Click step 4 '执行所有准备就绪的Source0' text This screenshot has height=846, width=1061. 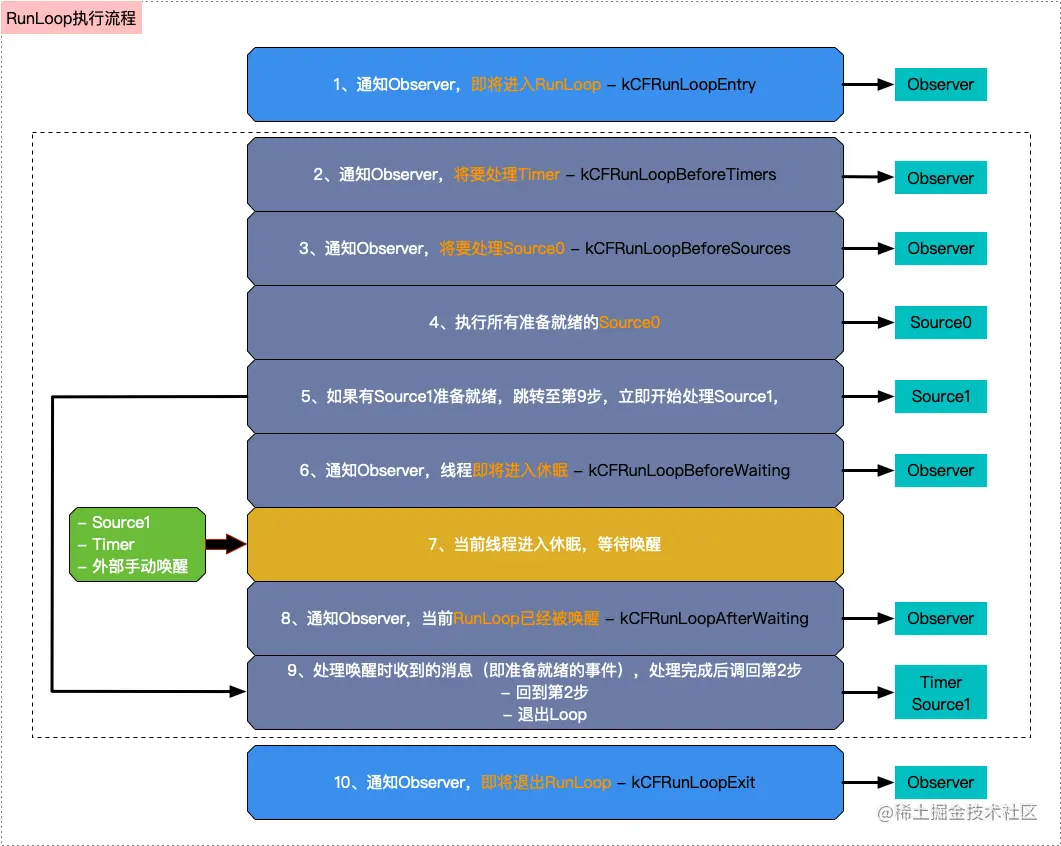[x=545, y=322]
